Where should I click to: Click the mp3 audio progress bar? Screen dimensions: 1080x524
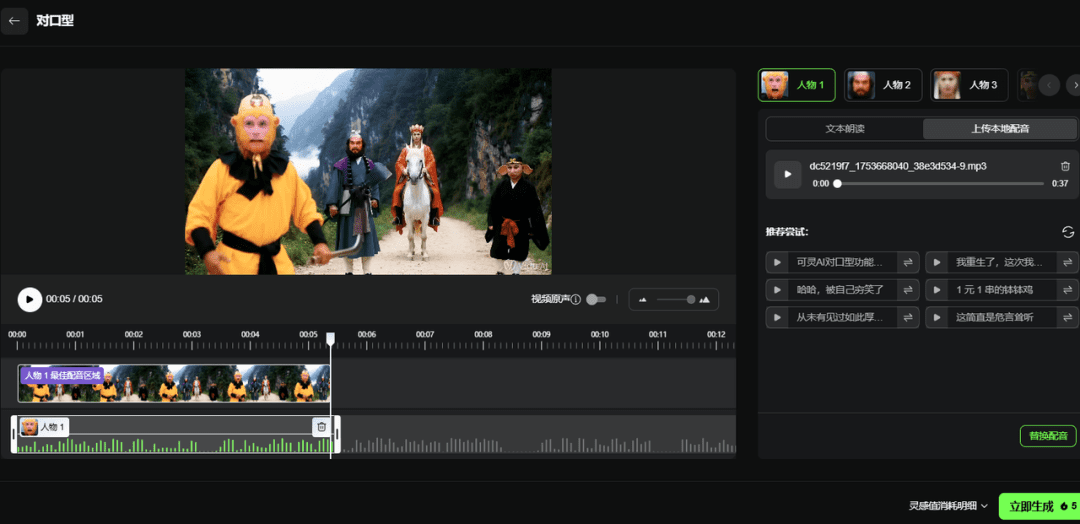(x=940, y=184)
